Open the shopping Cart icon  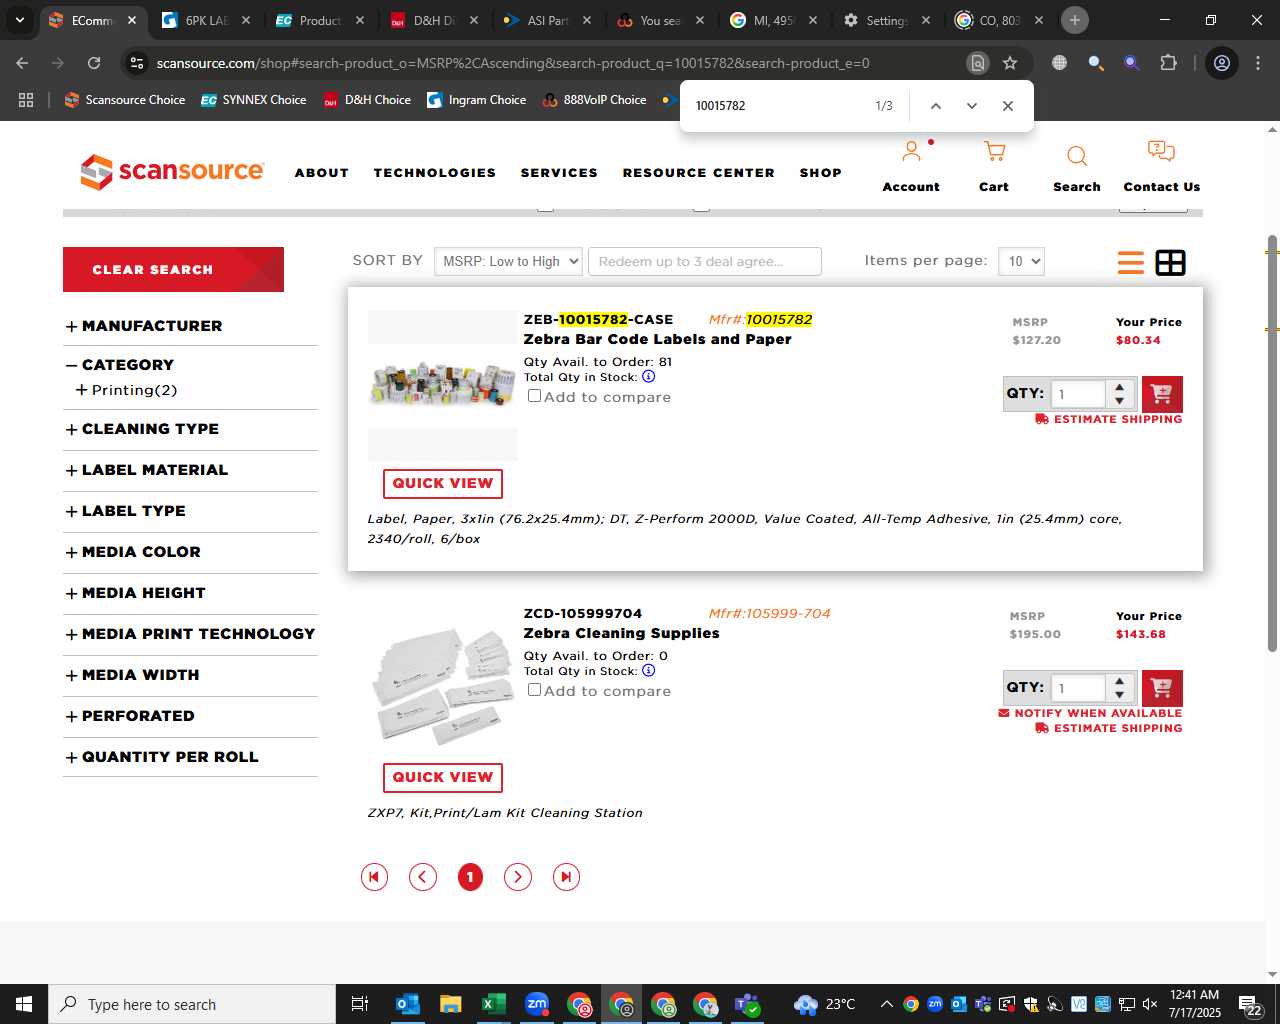(994, 152)
